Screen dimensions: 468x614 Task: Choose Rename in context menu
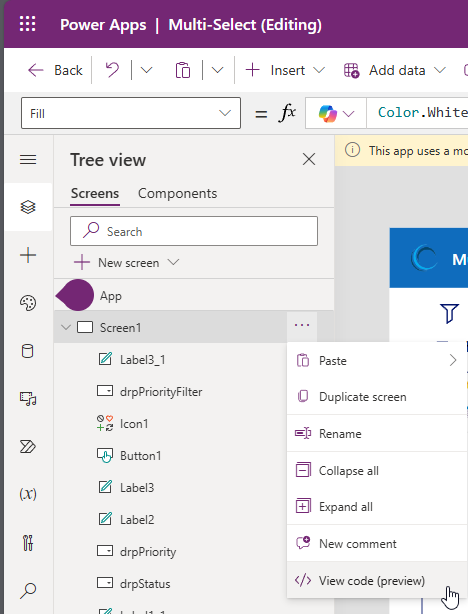(377, 433)
